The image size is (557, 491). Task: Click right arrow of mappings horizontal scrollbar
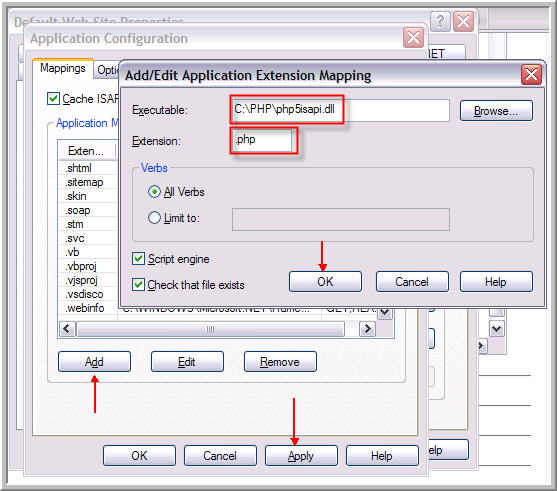[367, 329]
